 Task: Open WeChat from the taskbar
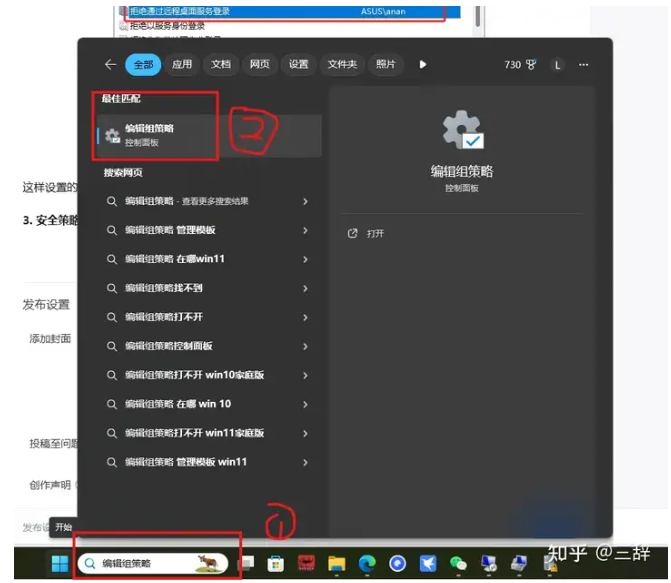(x=458, y=564)
